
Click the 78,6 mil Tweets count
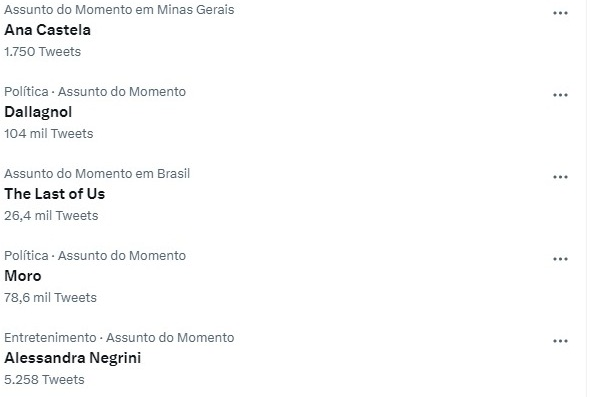pos(50,298)
